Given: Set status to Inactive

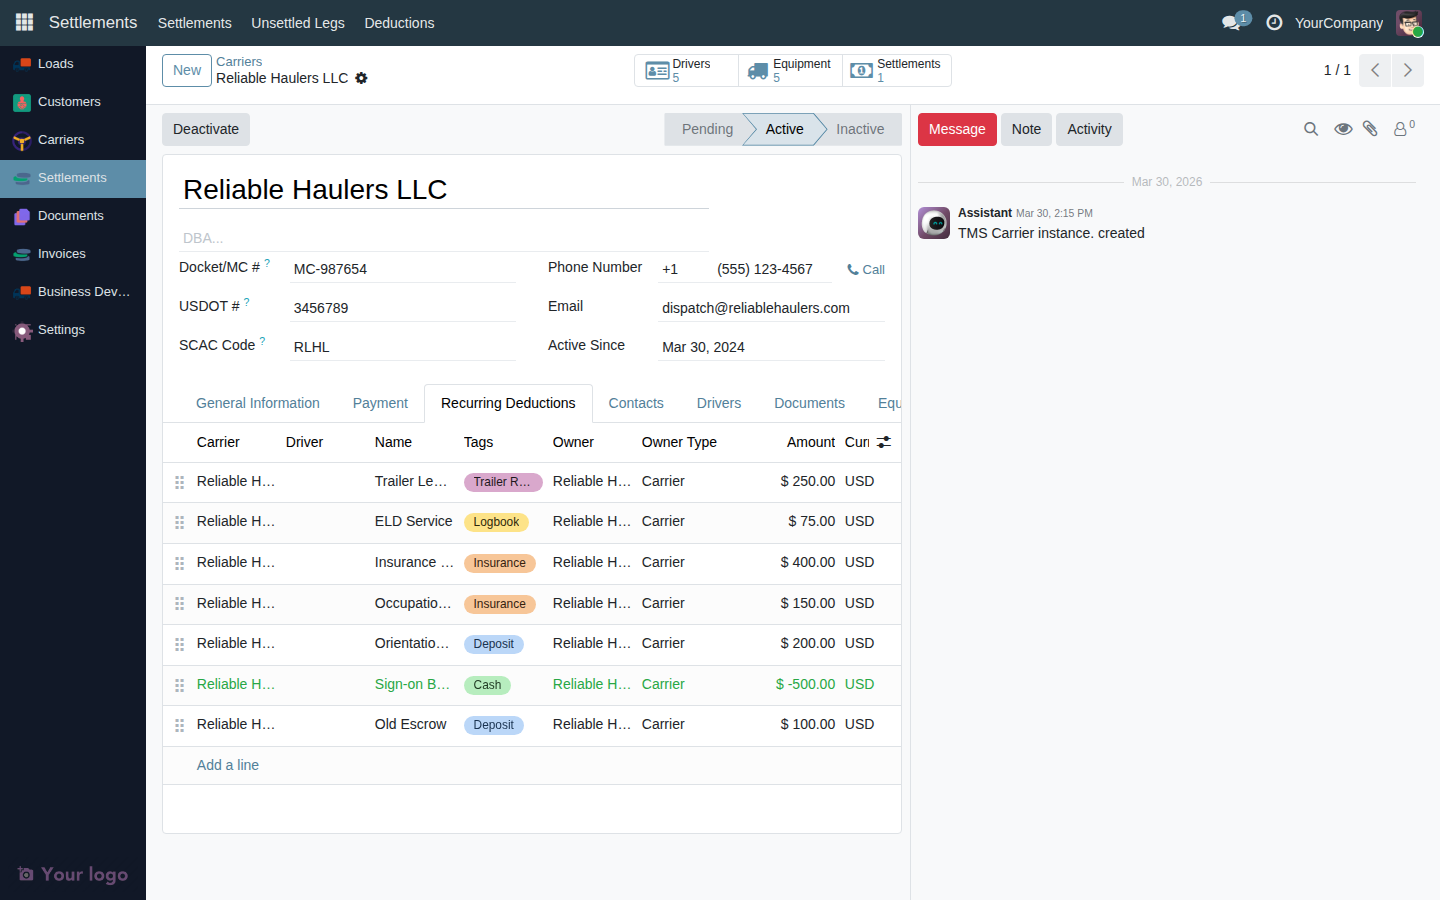Looking at the screenshot, I should (860, 129).
